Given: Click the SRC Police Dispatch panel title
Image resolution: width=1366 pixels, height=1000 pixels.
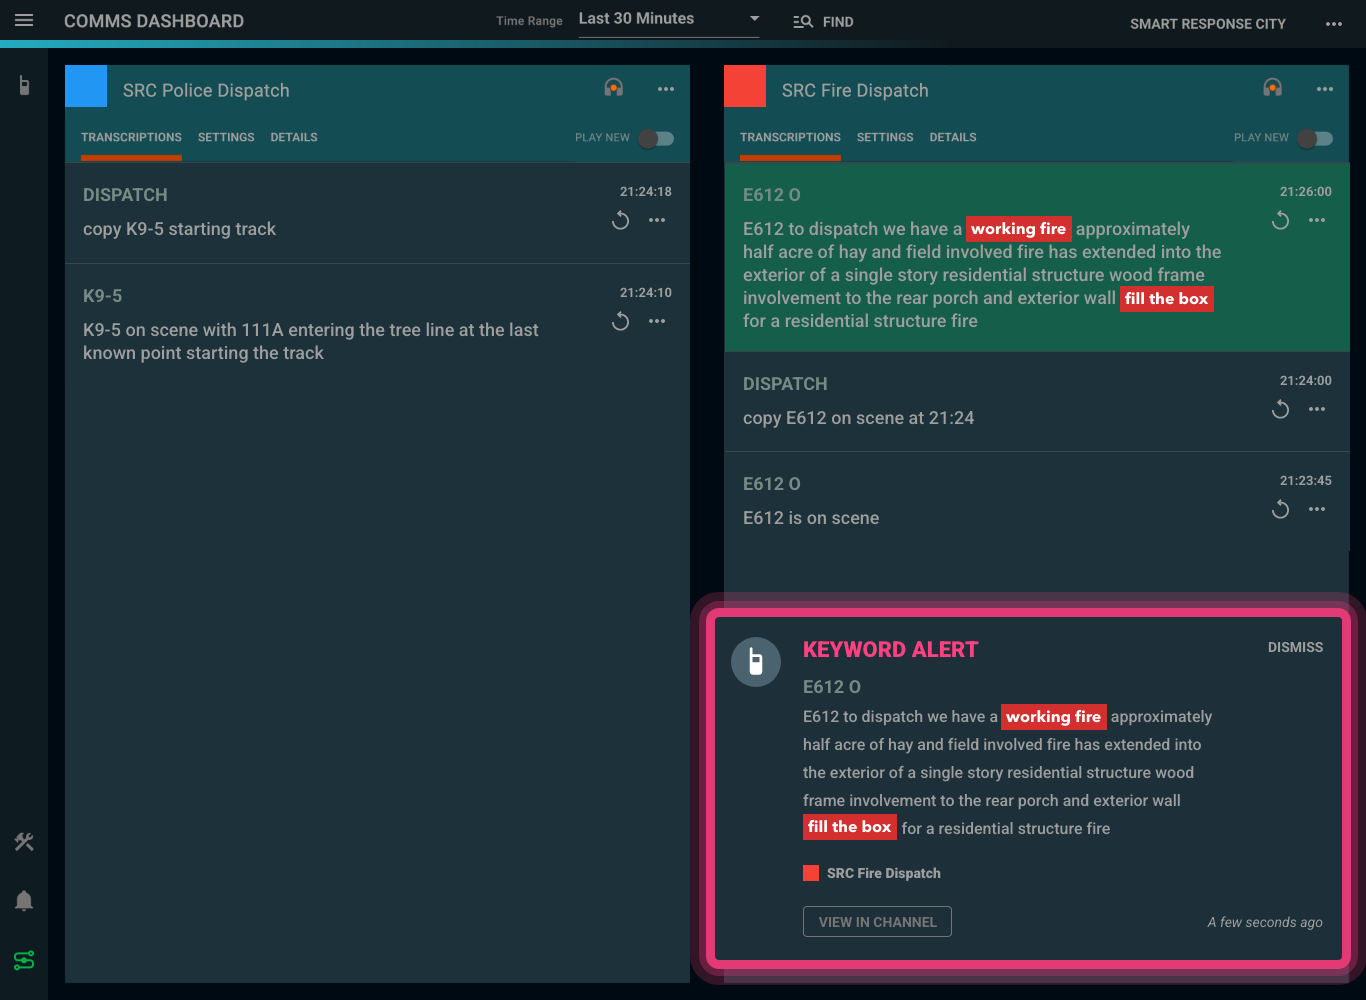Looking at the screenshot, I should (x=206, y=90).
